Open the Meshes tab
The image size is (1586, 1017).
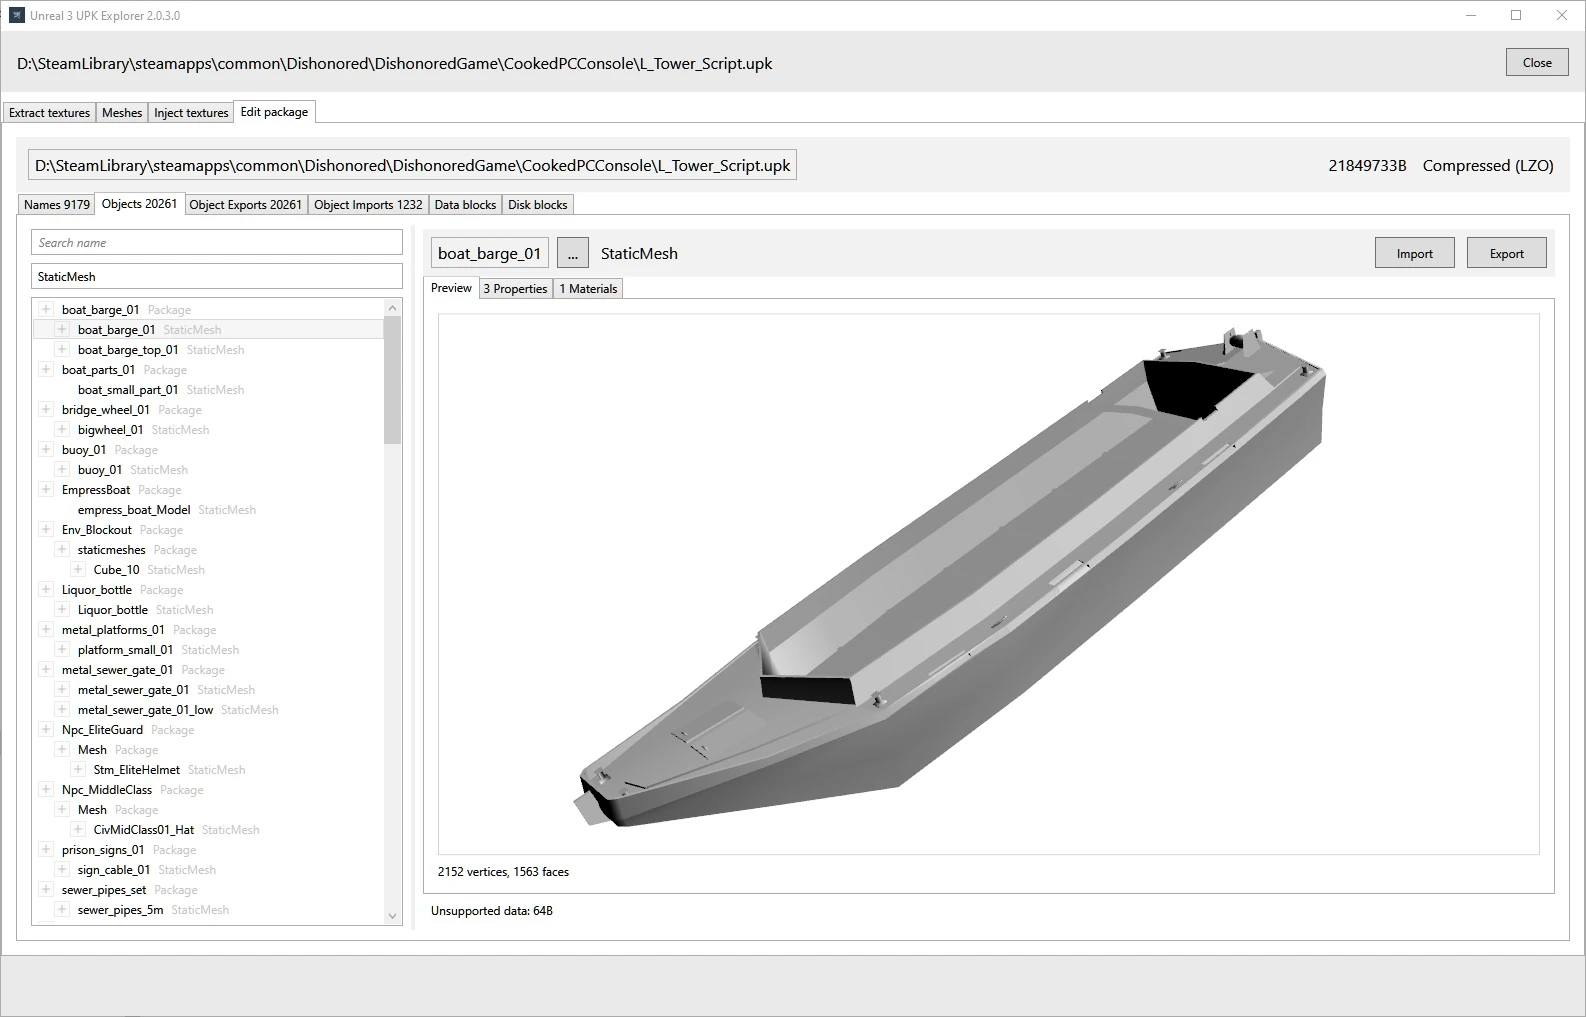click(122, 113)
